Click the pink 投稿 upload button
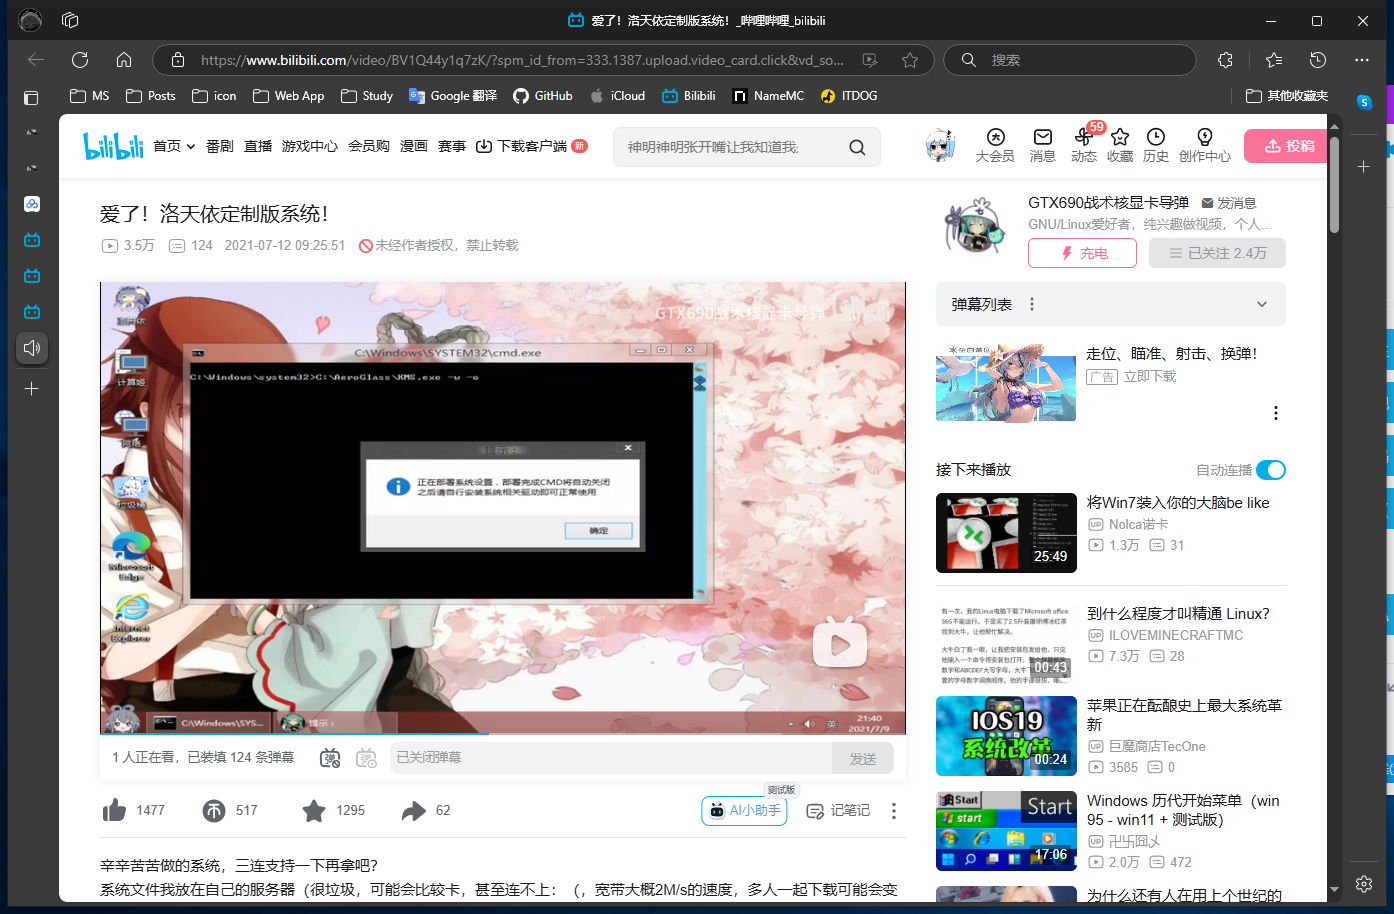This screenshot has width=1394, height=914. tap(1289, 146)
